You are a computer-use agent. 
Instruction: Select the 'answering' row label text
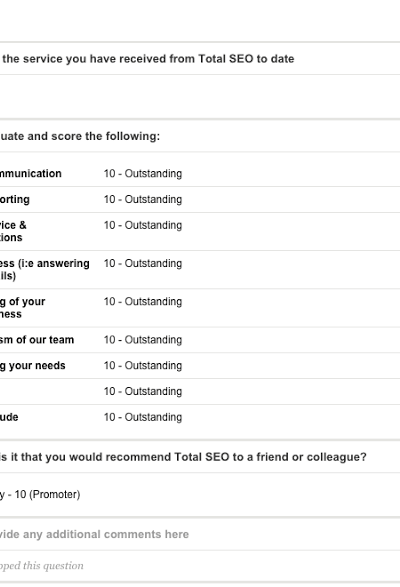point(45,270)
